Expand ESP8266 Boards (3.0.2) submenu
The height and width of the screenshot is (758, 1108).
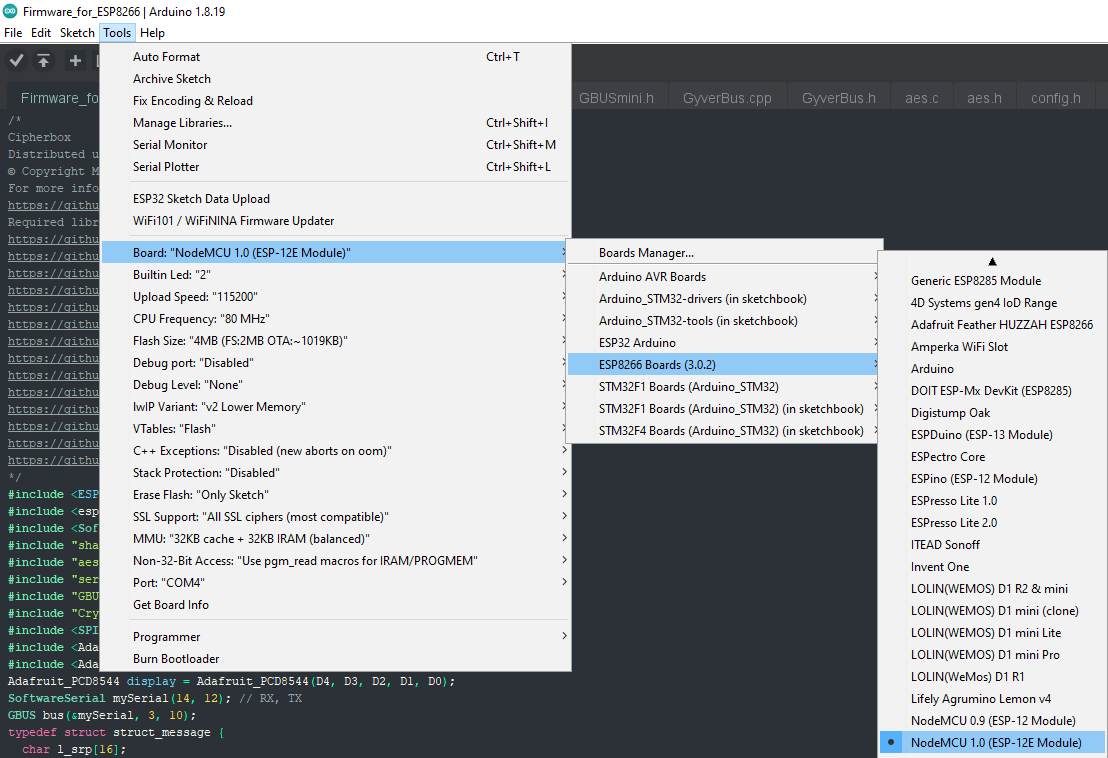[722, 365]
